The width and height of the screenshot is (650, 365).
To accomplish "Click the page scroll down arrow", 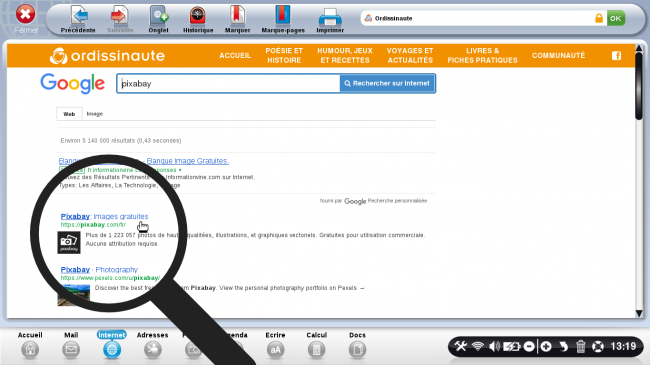I will [x=639, y=313].
